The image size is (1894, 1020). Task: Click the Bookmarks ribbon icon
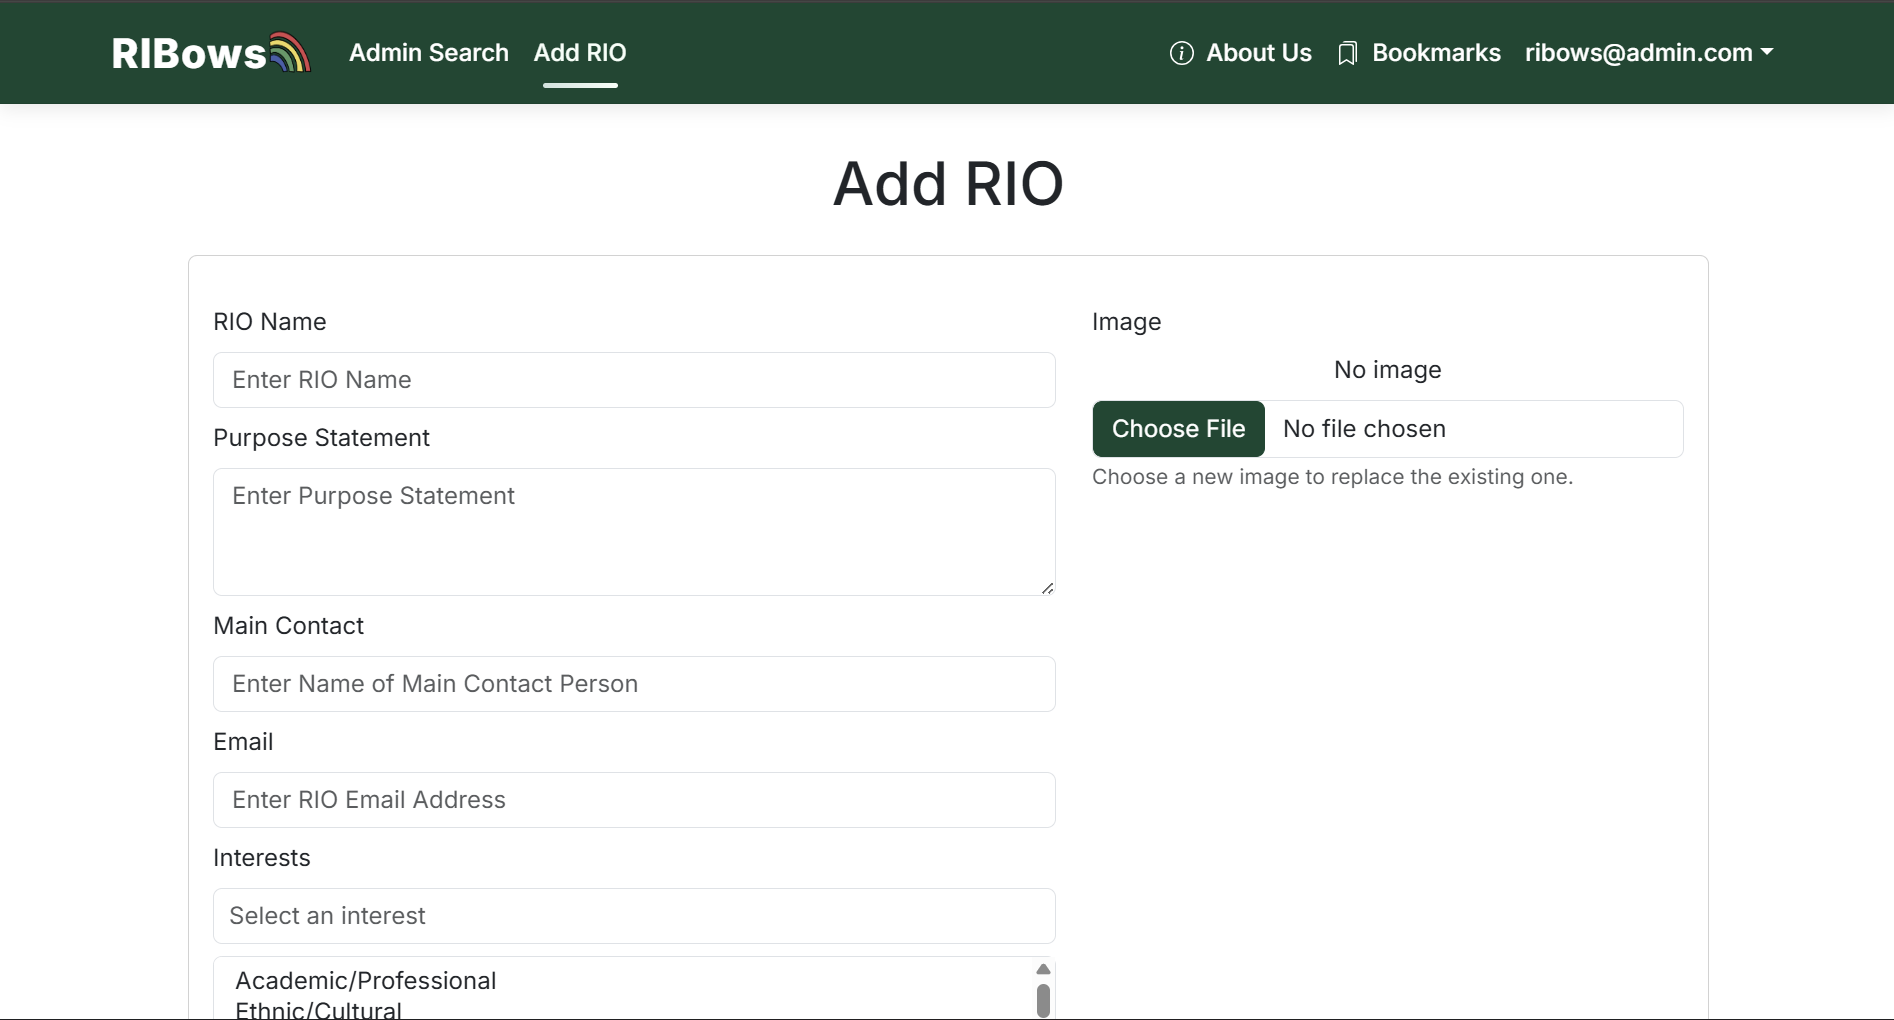point(1347,53)
